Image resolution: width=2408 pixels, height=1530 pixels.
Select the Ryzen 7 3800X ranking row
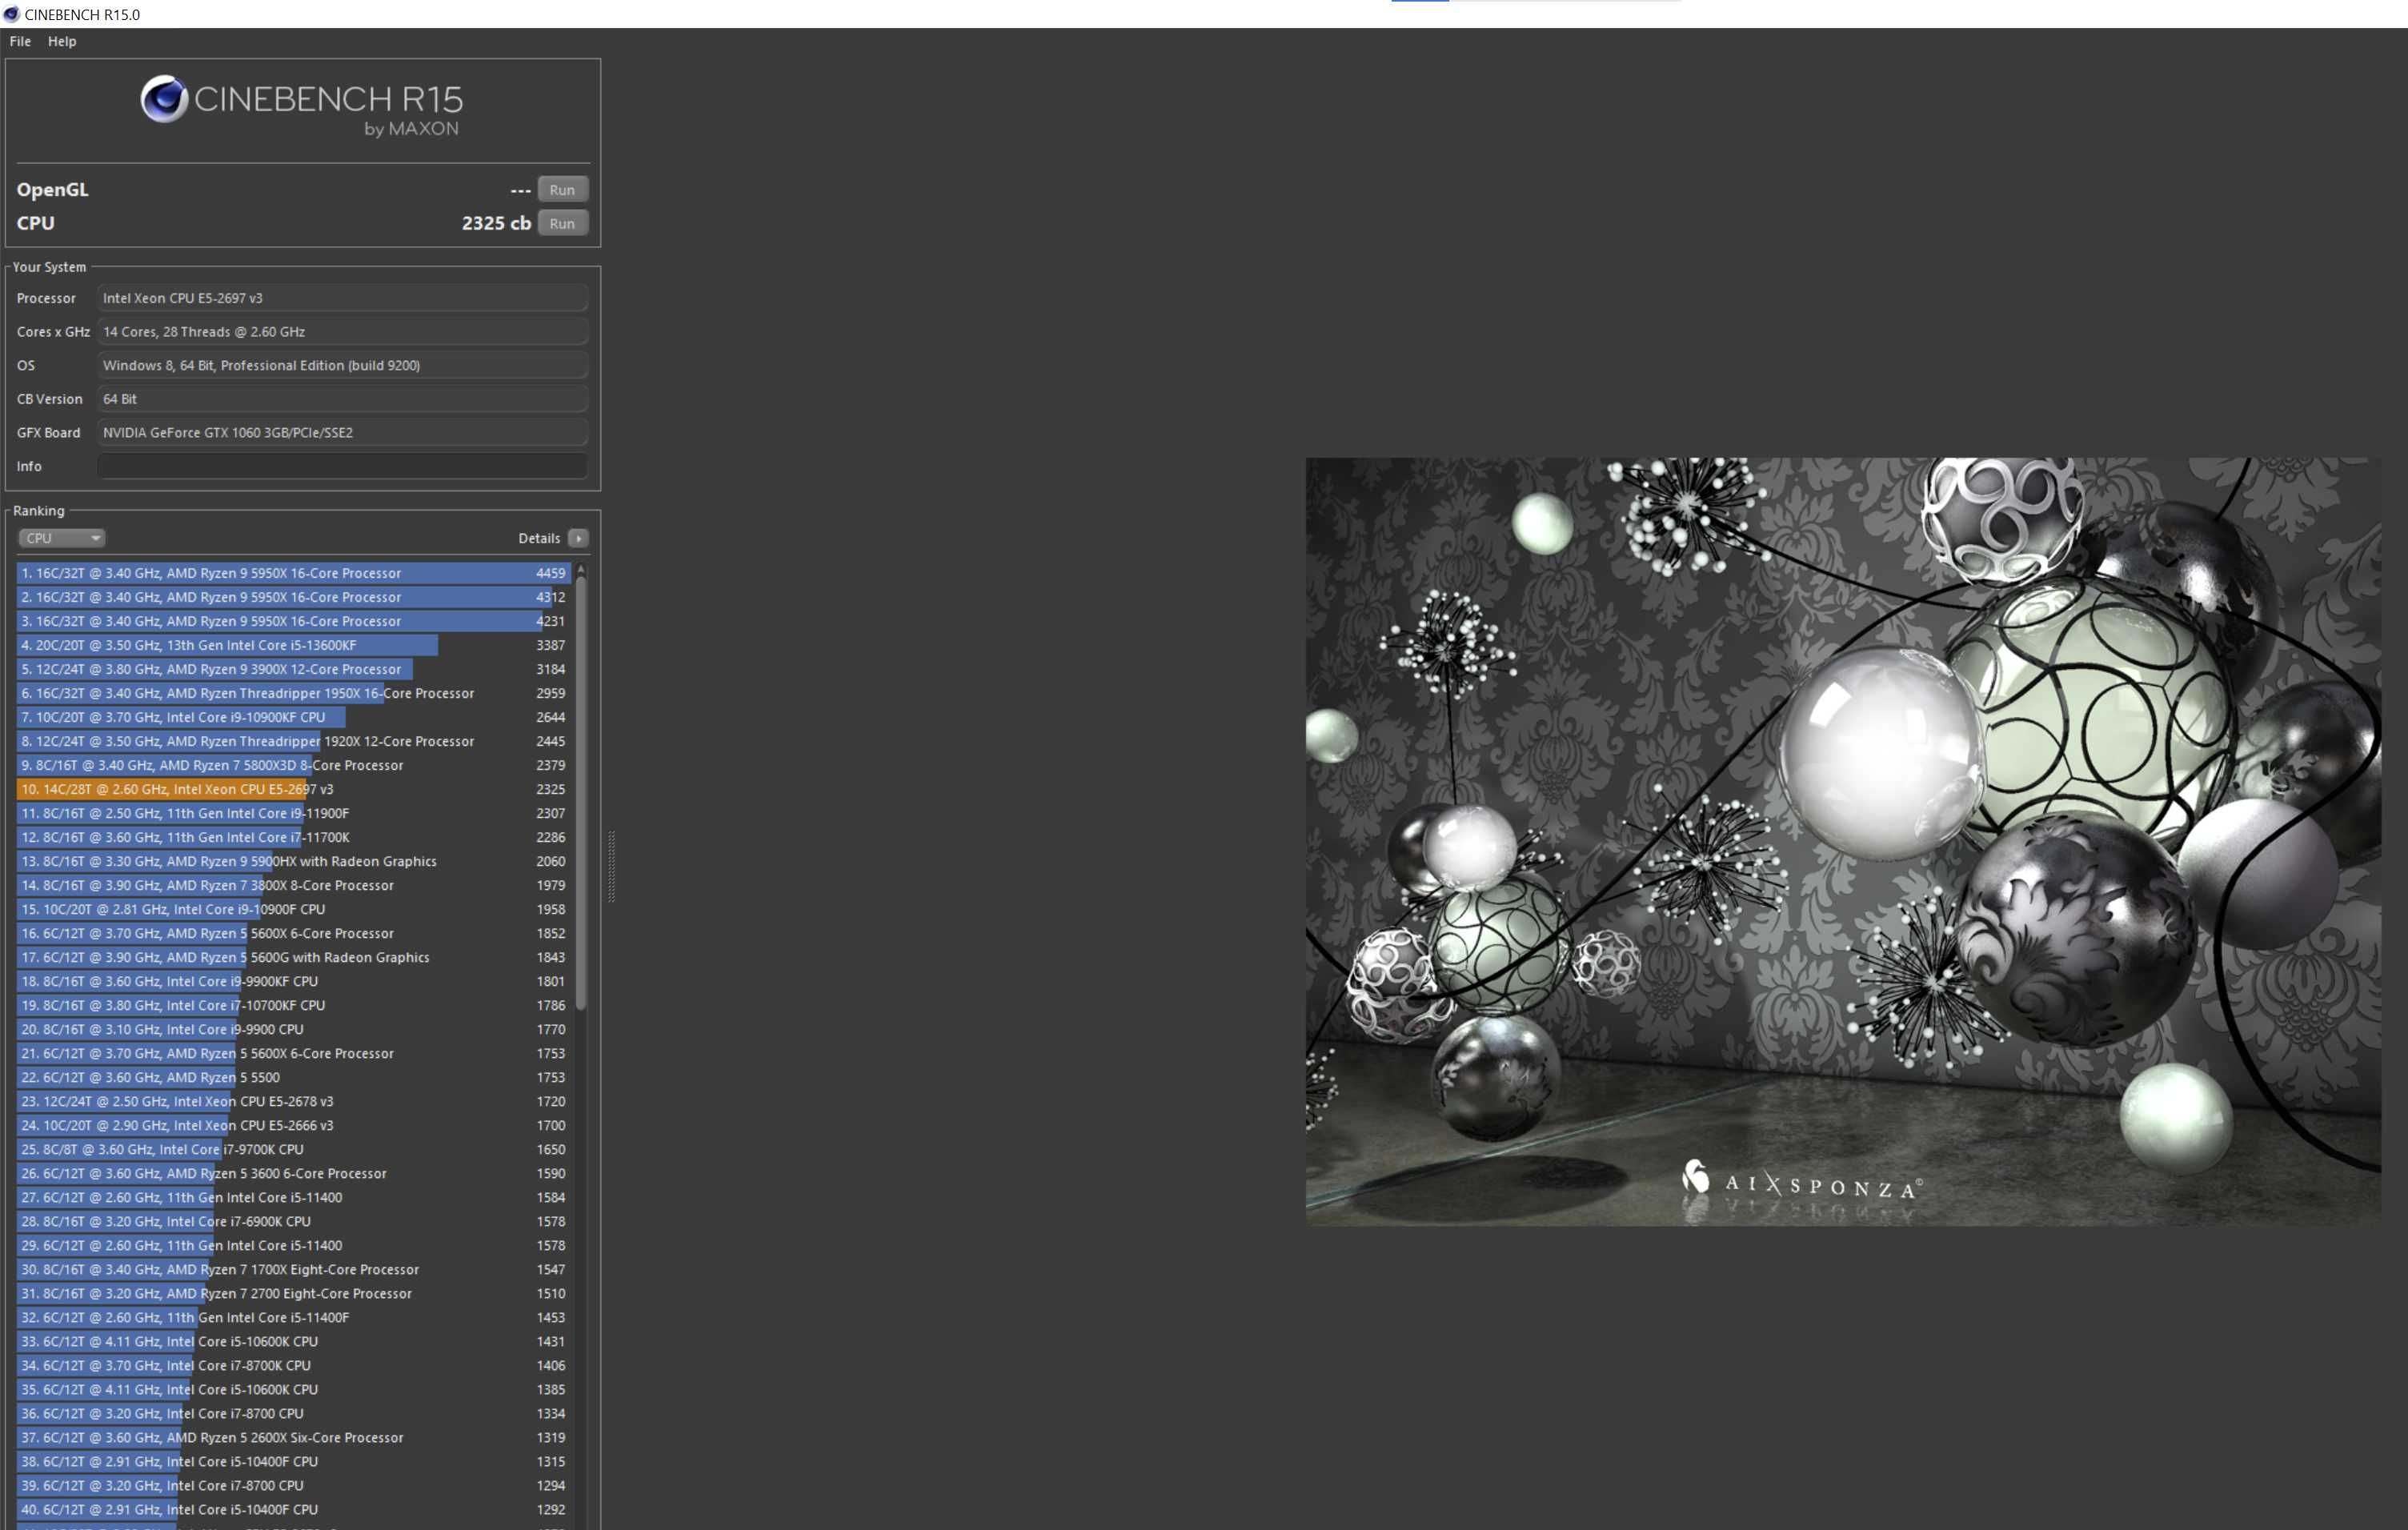pos(294,885)
